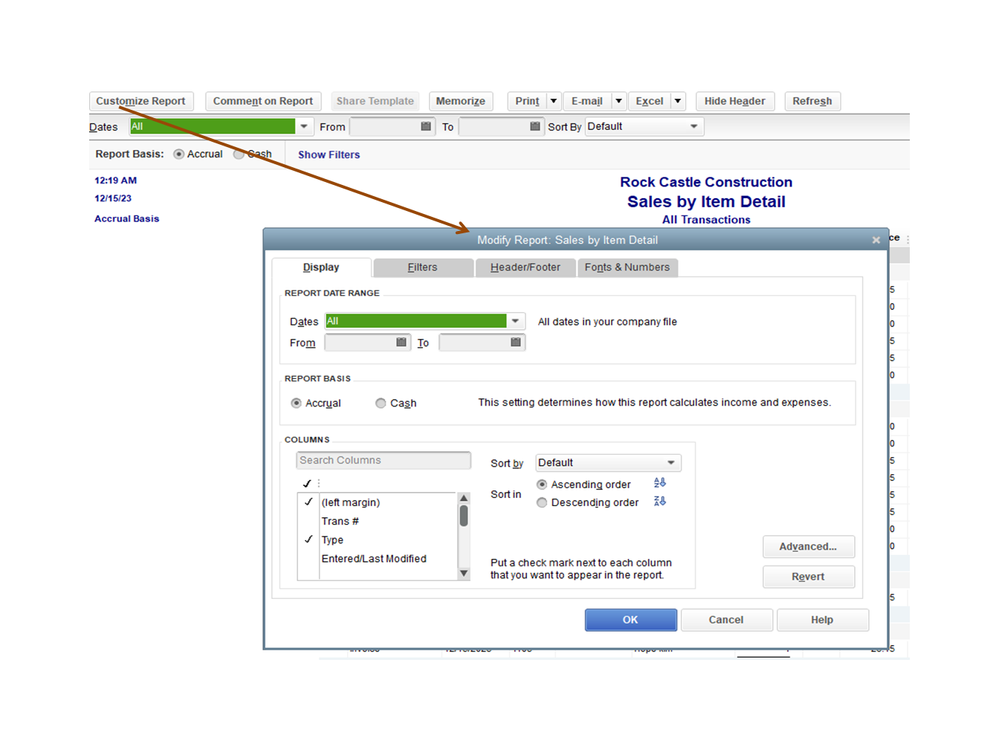The height and width of the screenshot is (749, 999).
Task: Select Cash radio in Modify Report dialog
Action: [x=380, y=403]
